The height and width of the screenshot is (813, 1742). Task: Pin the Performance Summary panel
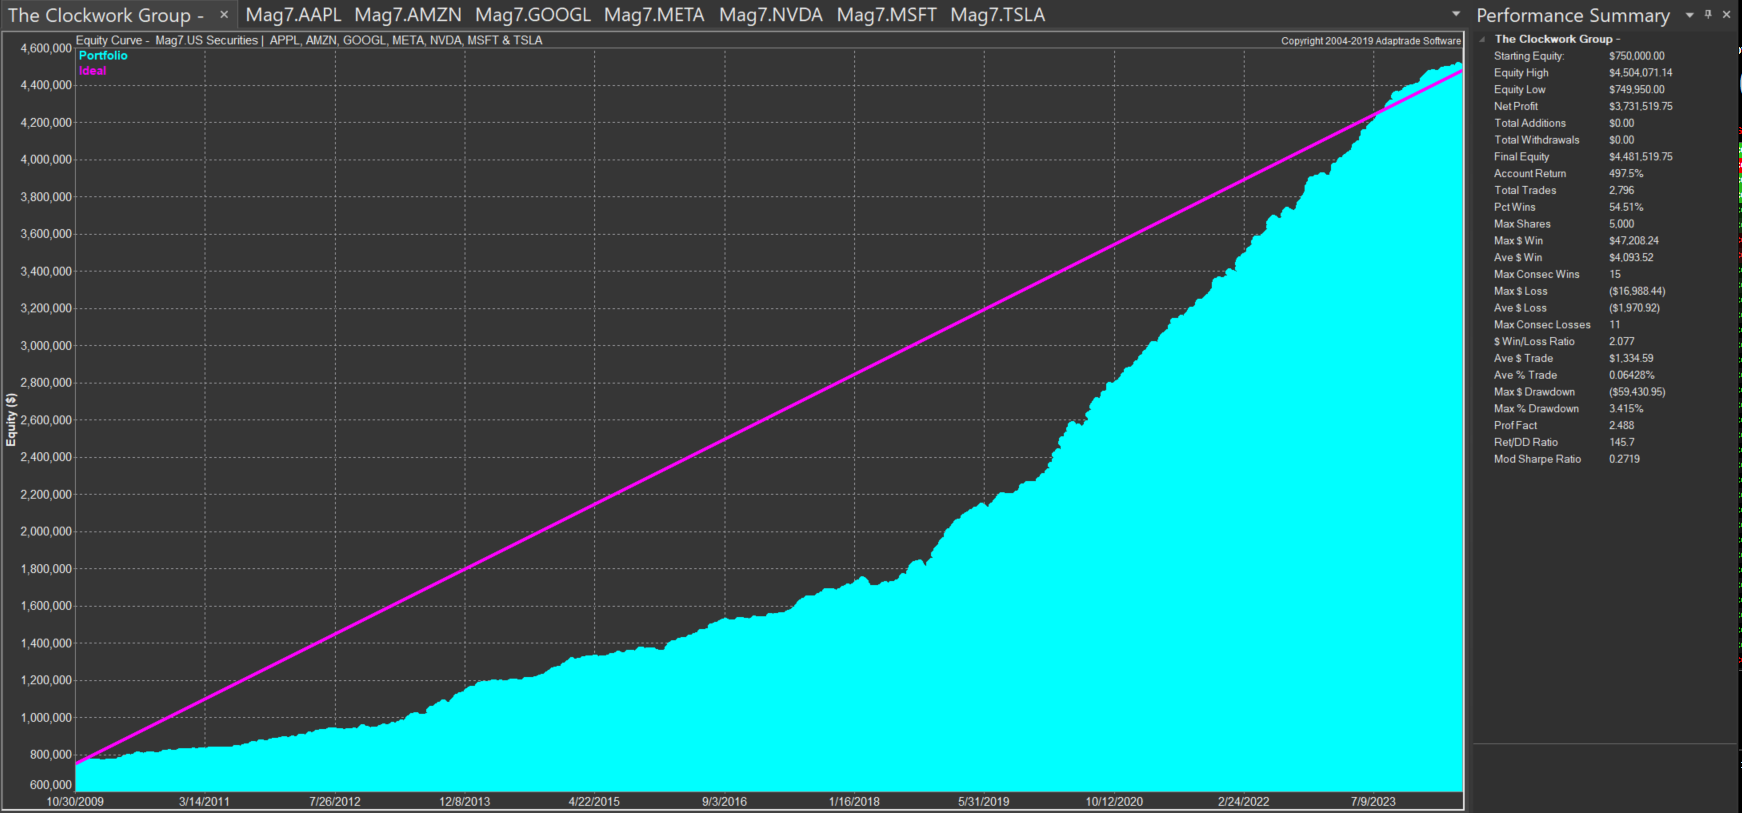pos(1708,15)
